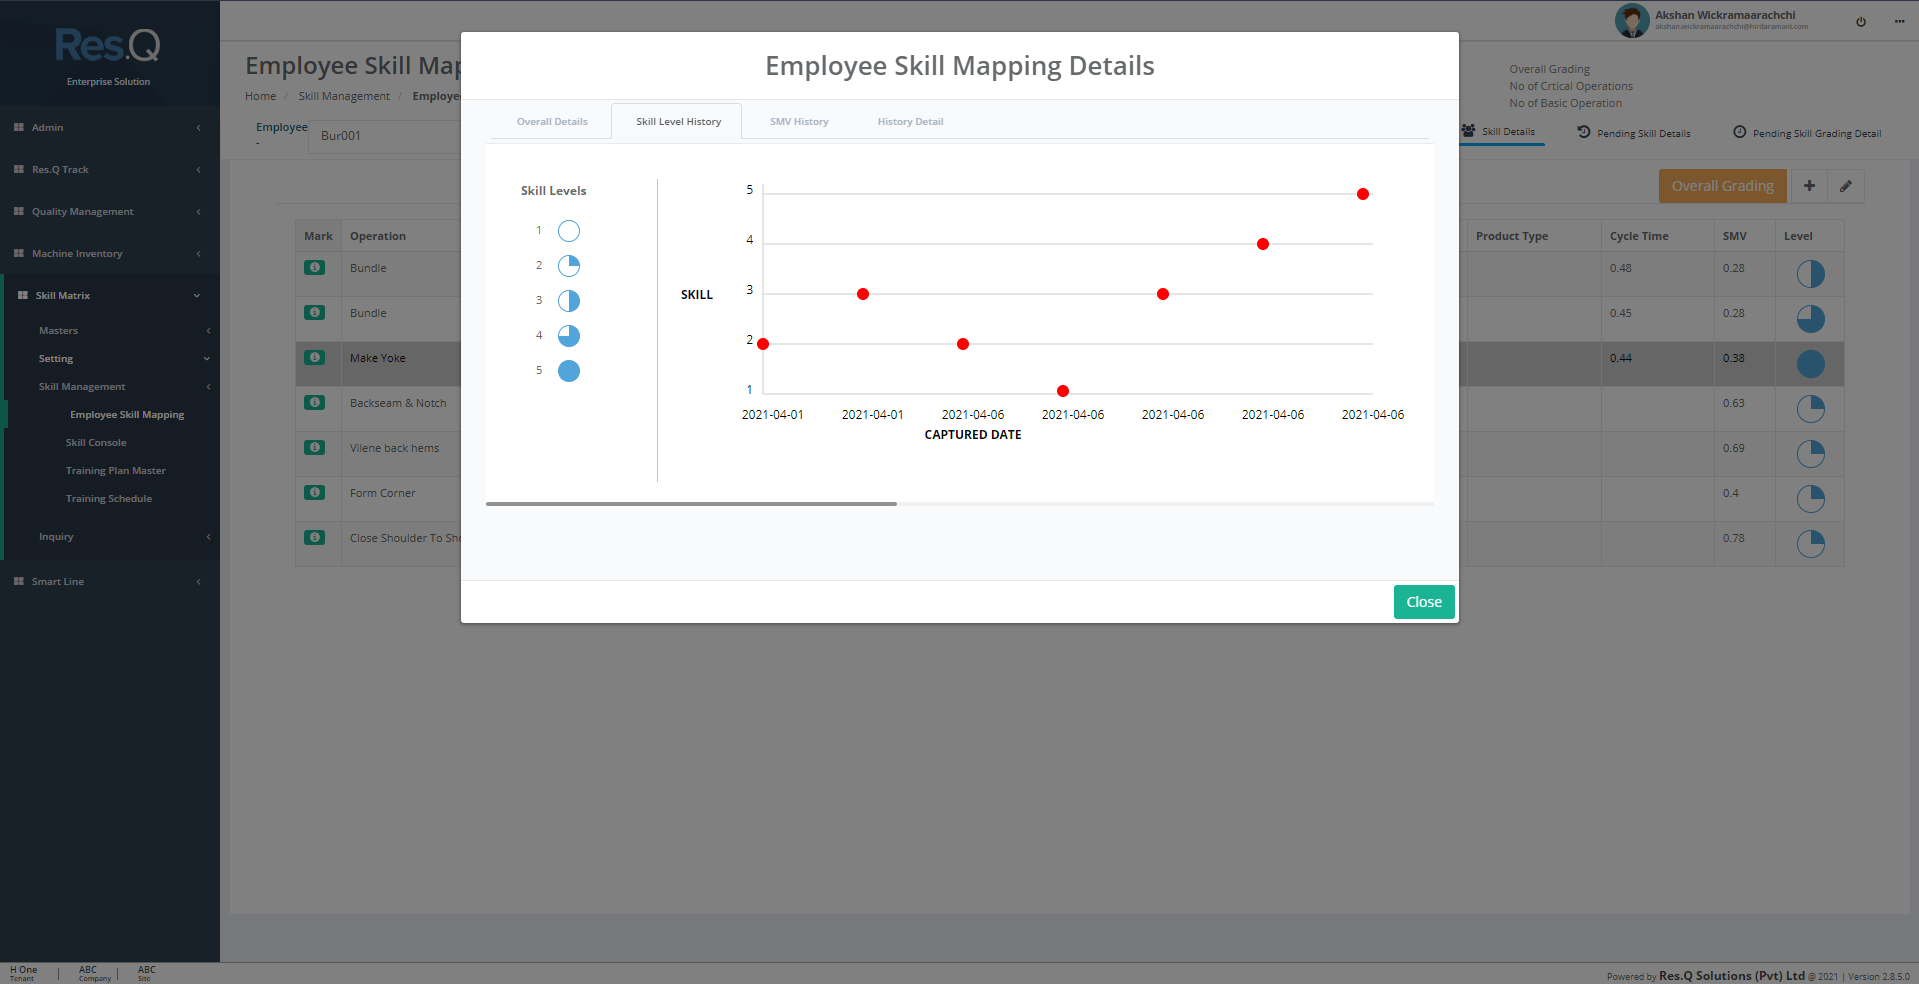
Task: Click the plus icon beside Overall Grading
Action: [x=1808, y=186]
